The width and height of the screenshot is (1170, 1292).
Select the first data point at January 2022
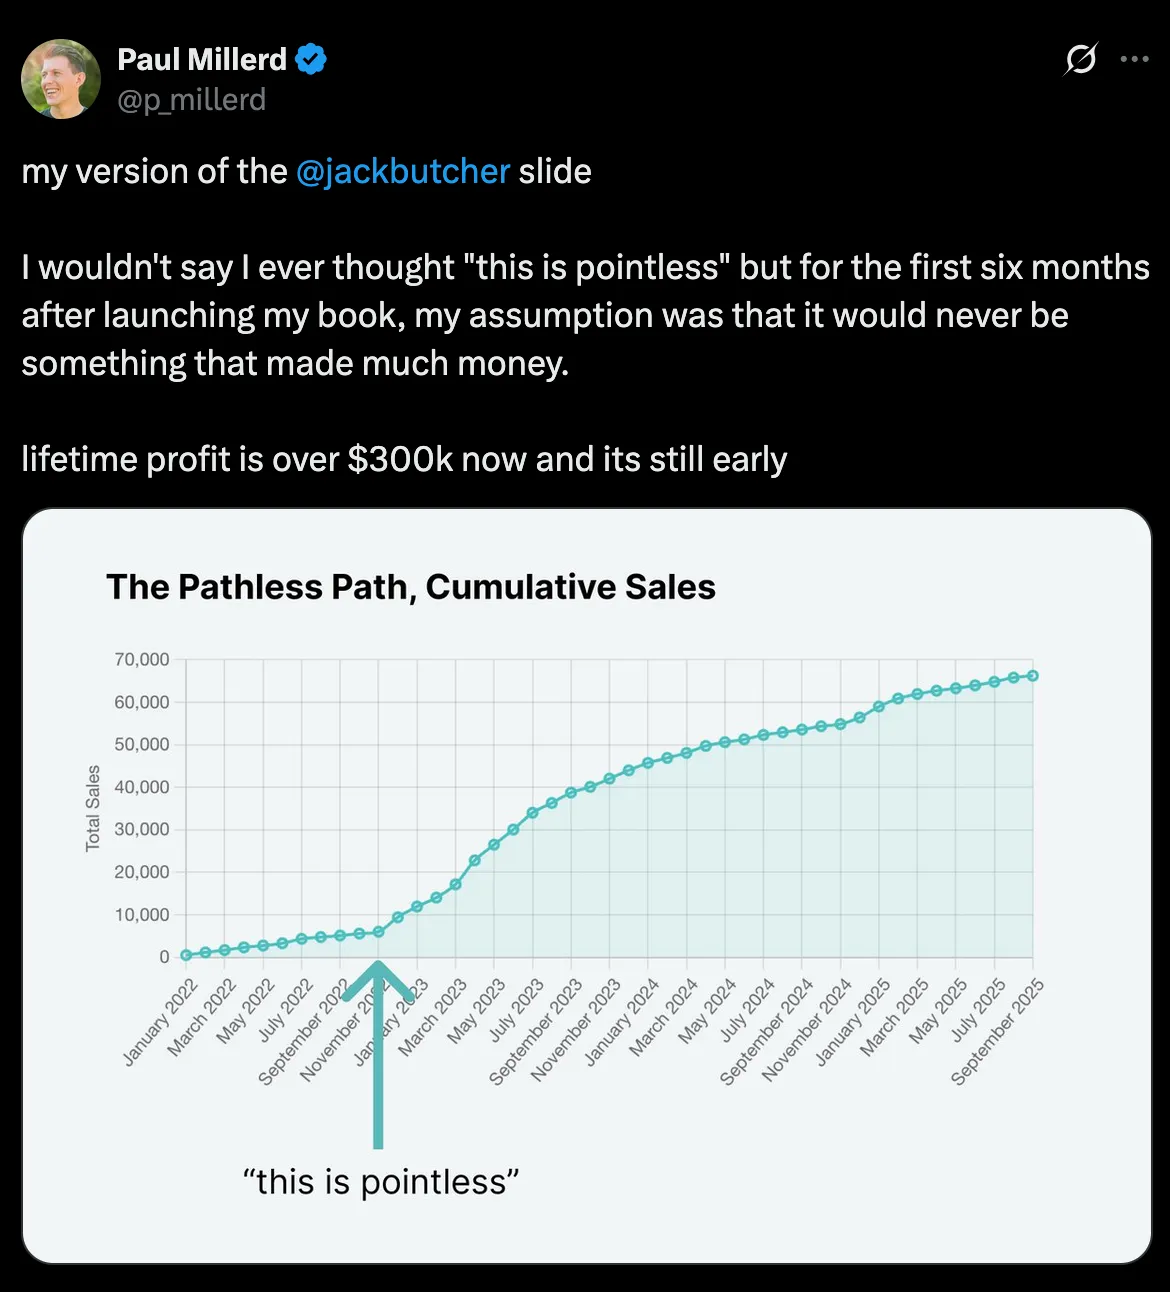pos(186,955)
